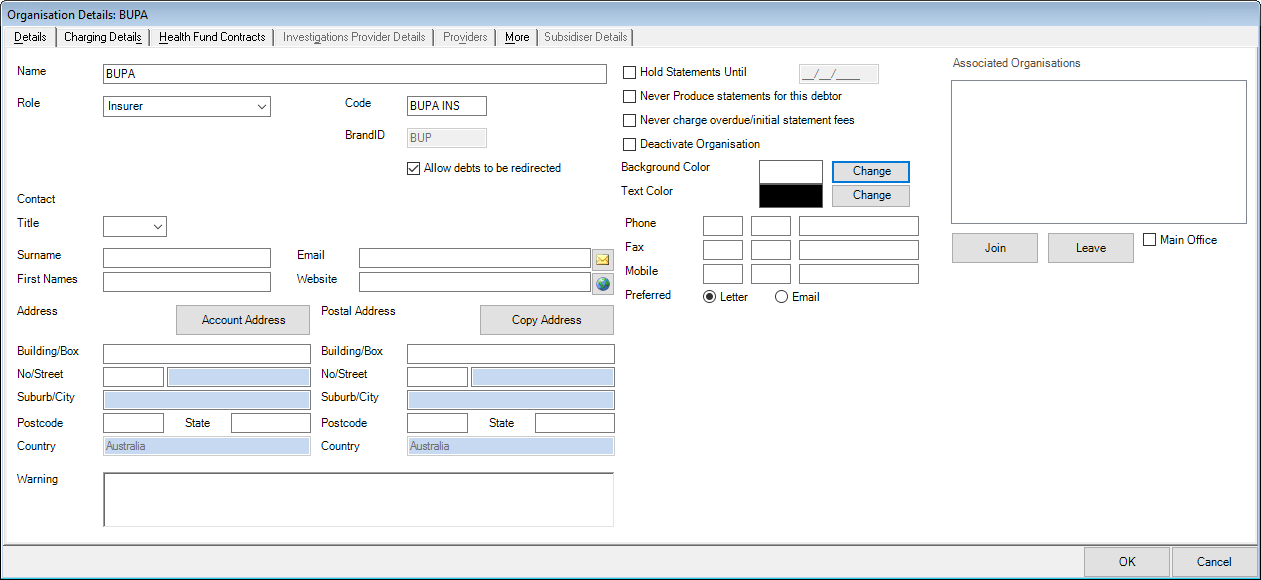1261x580 pixels.
Task: Uncheck Allow debts to be redirected
Action: click(x=413, y=168)
